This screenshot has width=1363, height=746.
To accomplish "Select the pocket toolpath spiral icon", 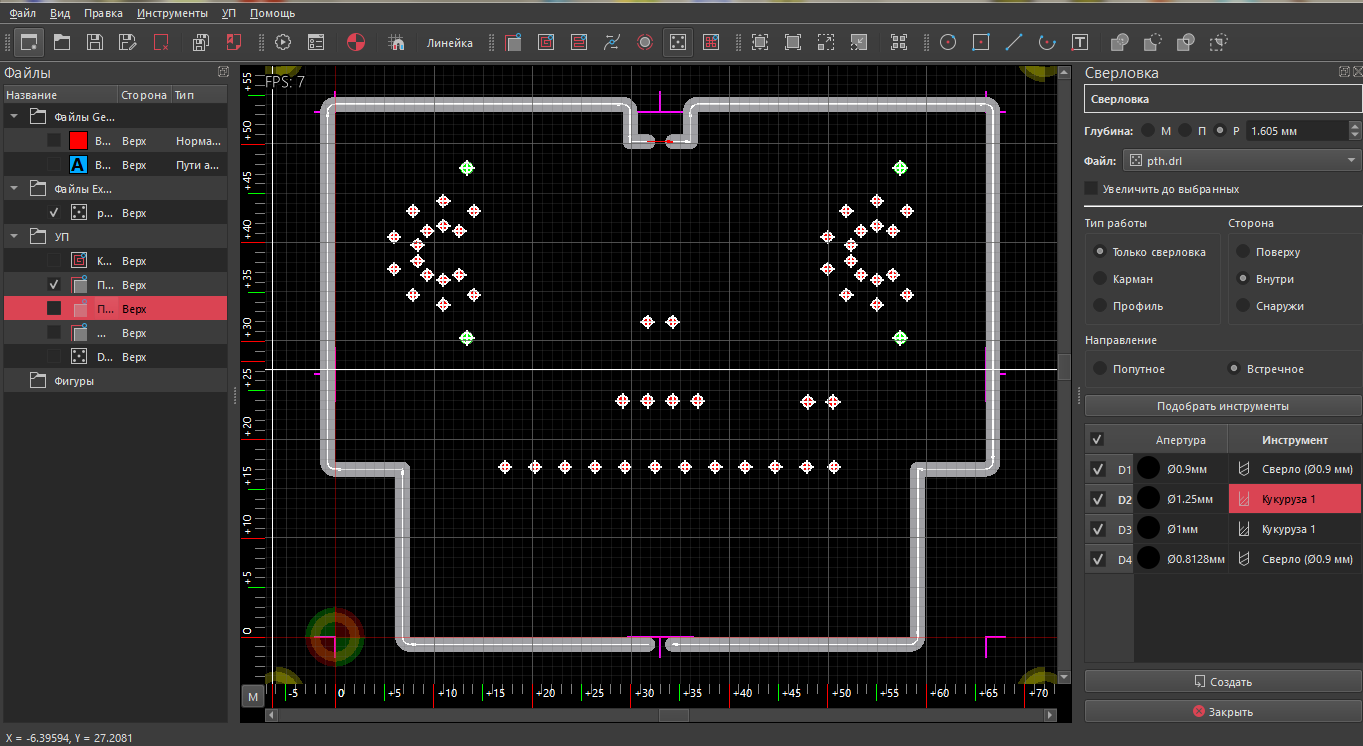I will (546, 42).
